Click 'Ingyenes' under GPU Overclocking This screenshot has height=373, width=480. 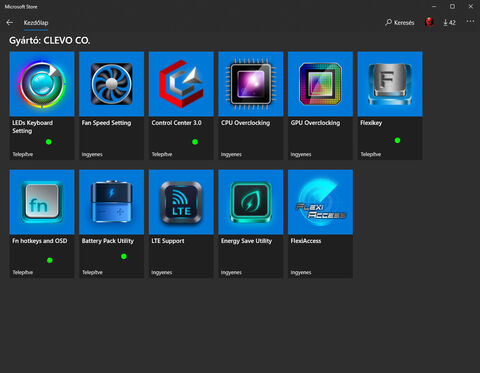pos(301,154)
